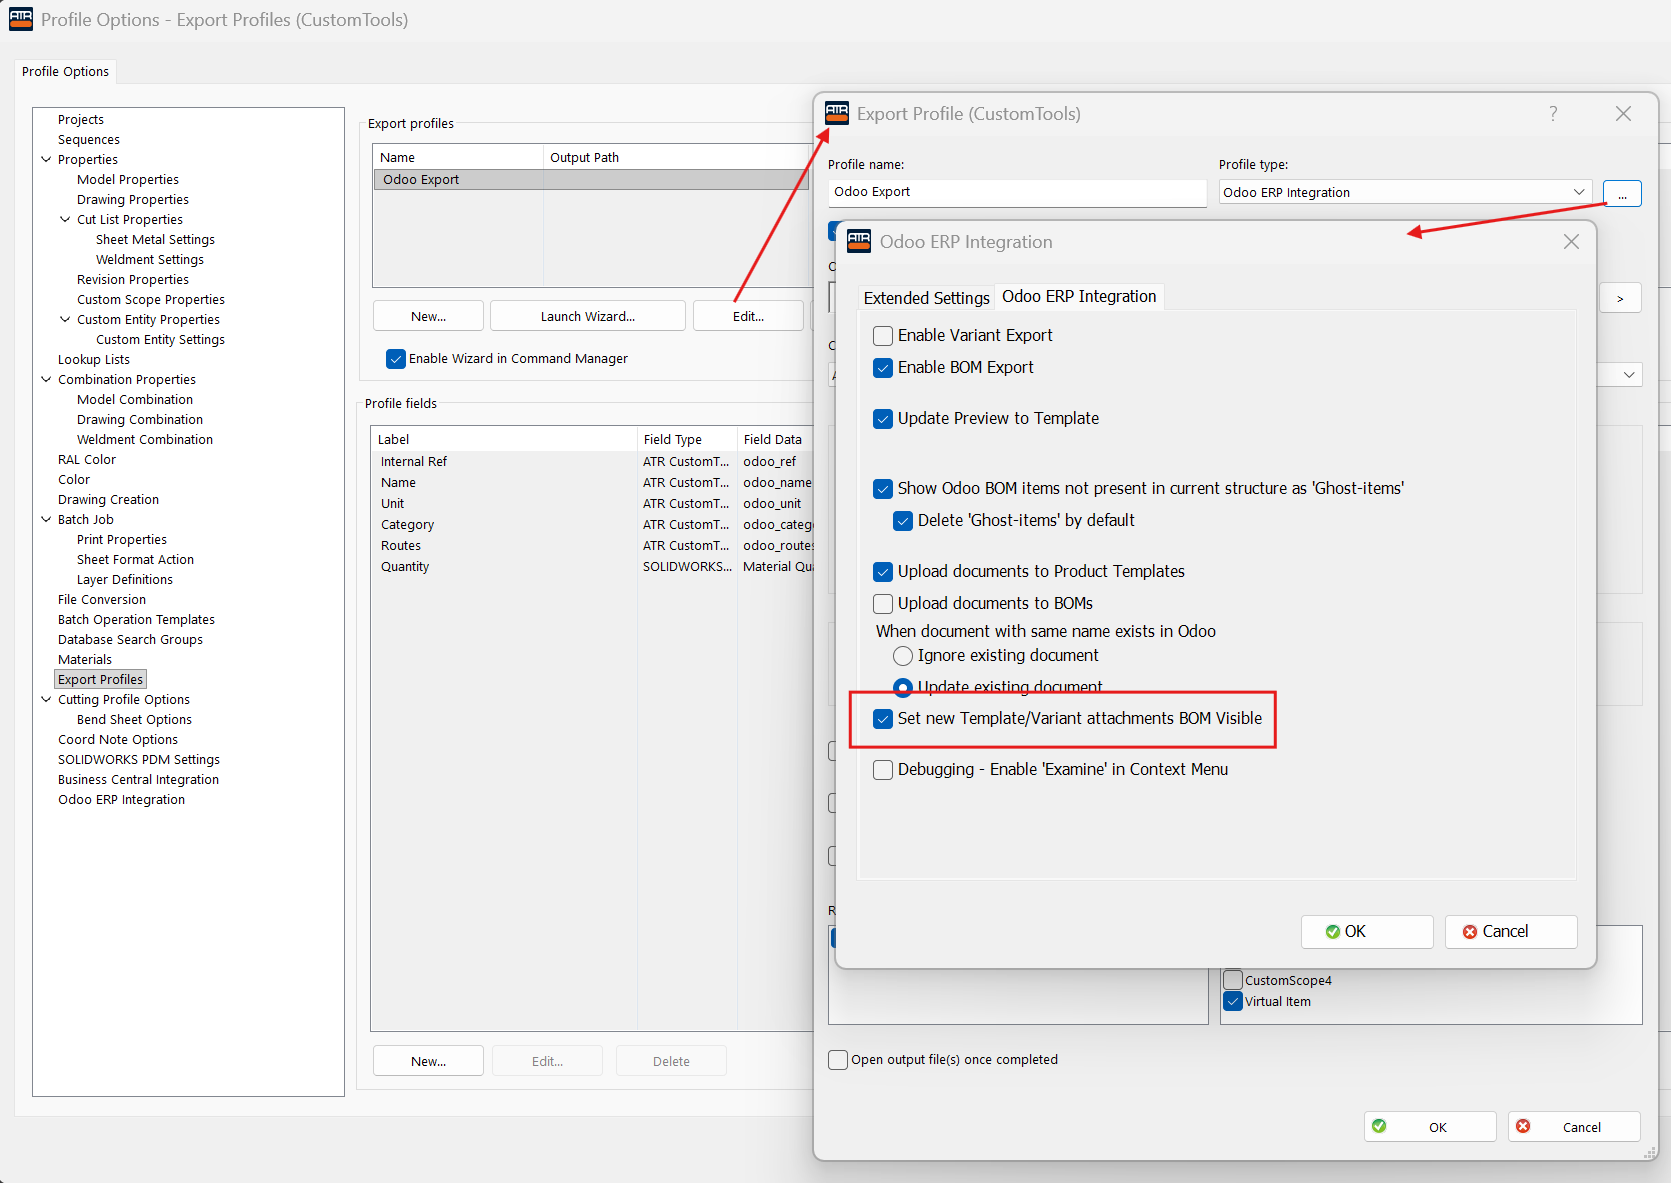
Task: Collapse the Properties tree node
Action: click(x=46, y=159)
